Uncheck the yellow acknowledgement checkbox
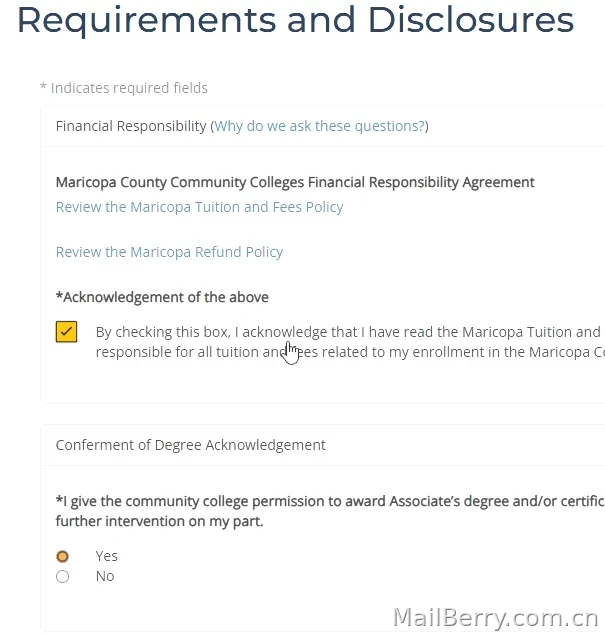 (x=66, y=332)
